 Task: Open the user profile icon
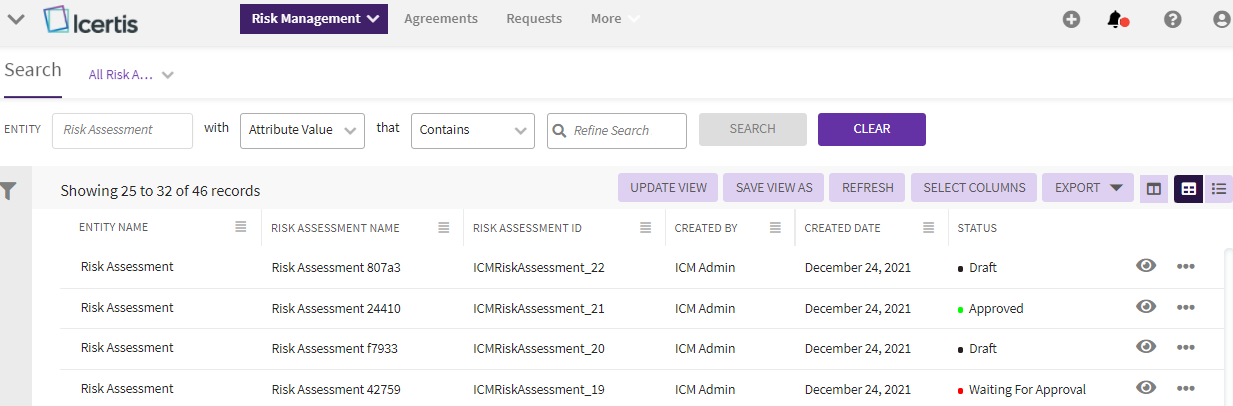(1221, 19)
